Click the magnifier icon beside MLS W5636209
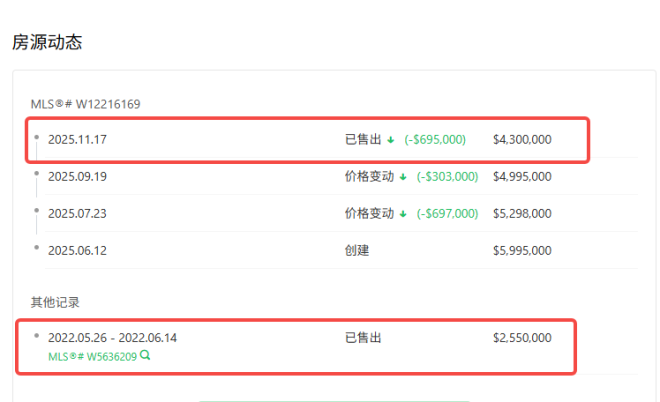This screenshot has height=402, width=660. pos(146,355)
